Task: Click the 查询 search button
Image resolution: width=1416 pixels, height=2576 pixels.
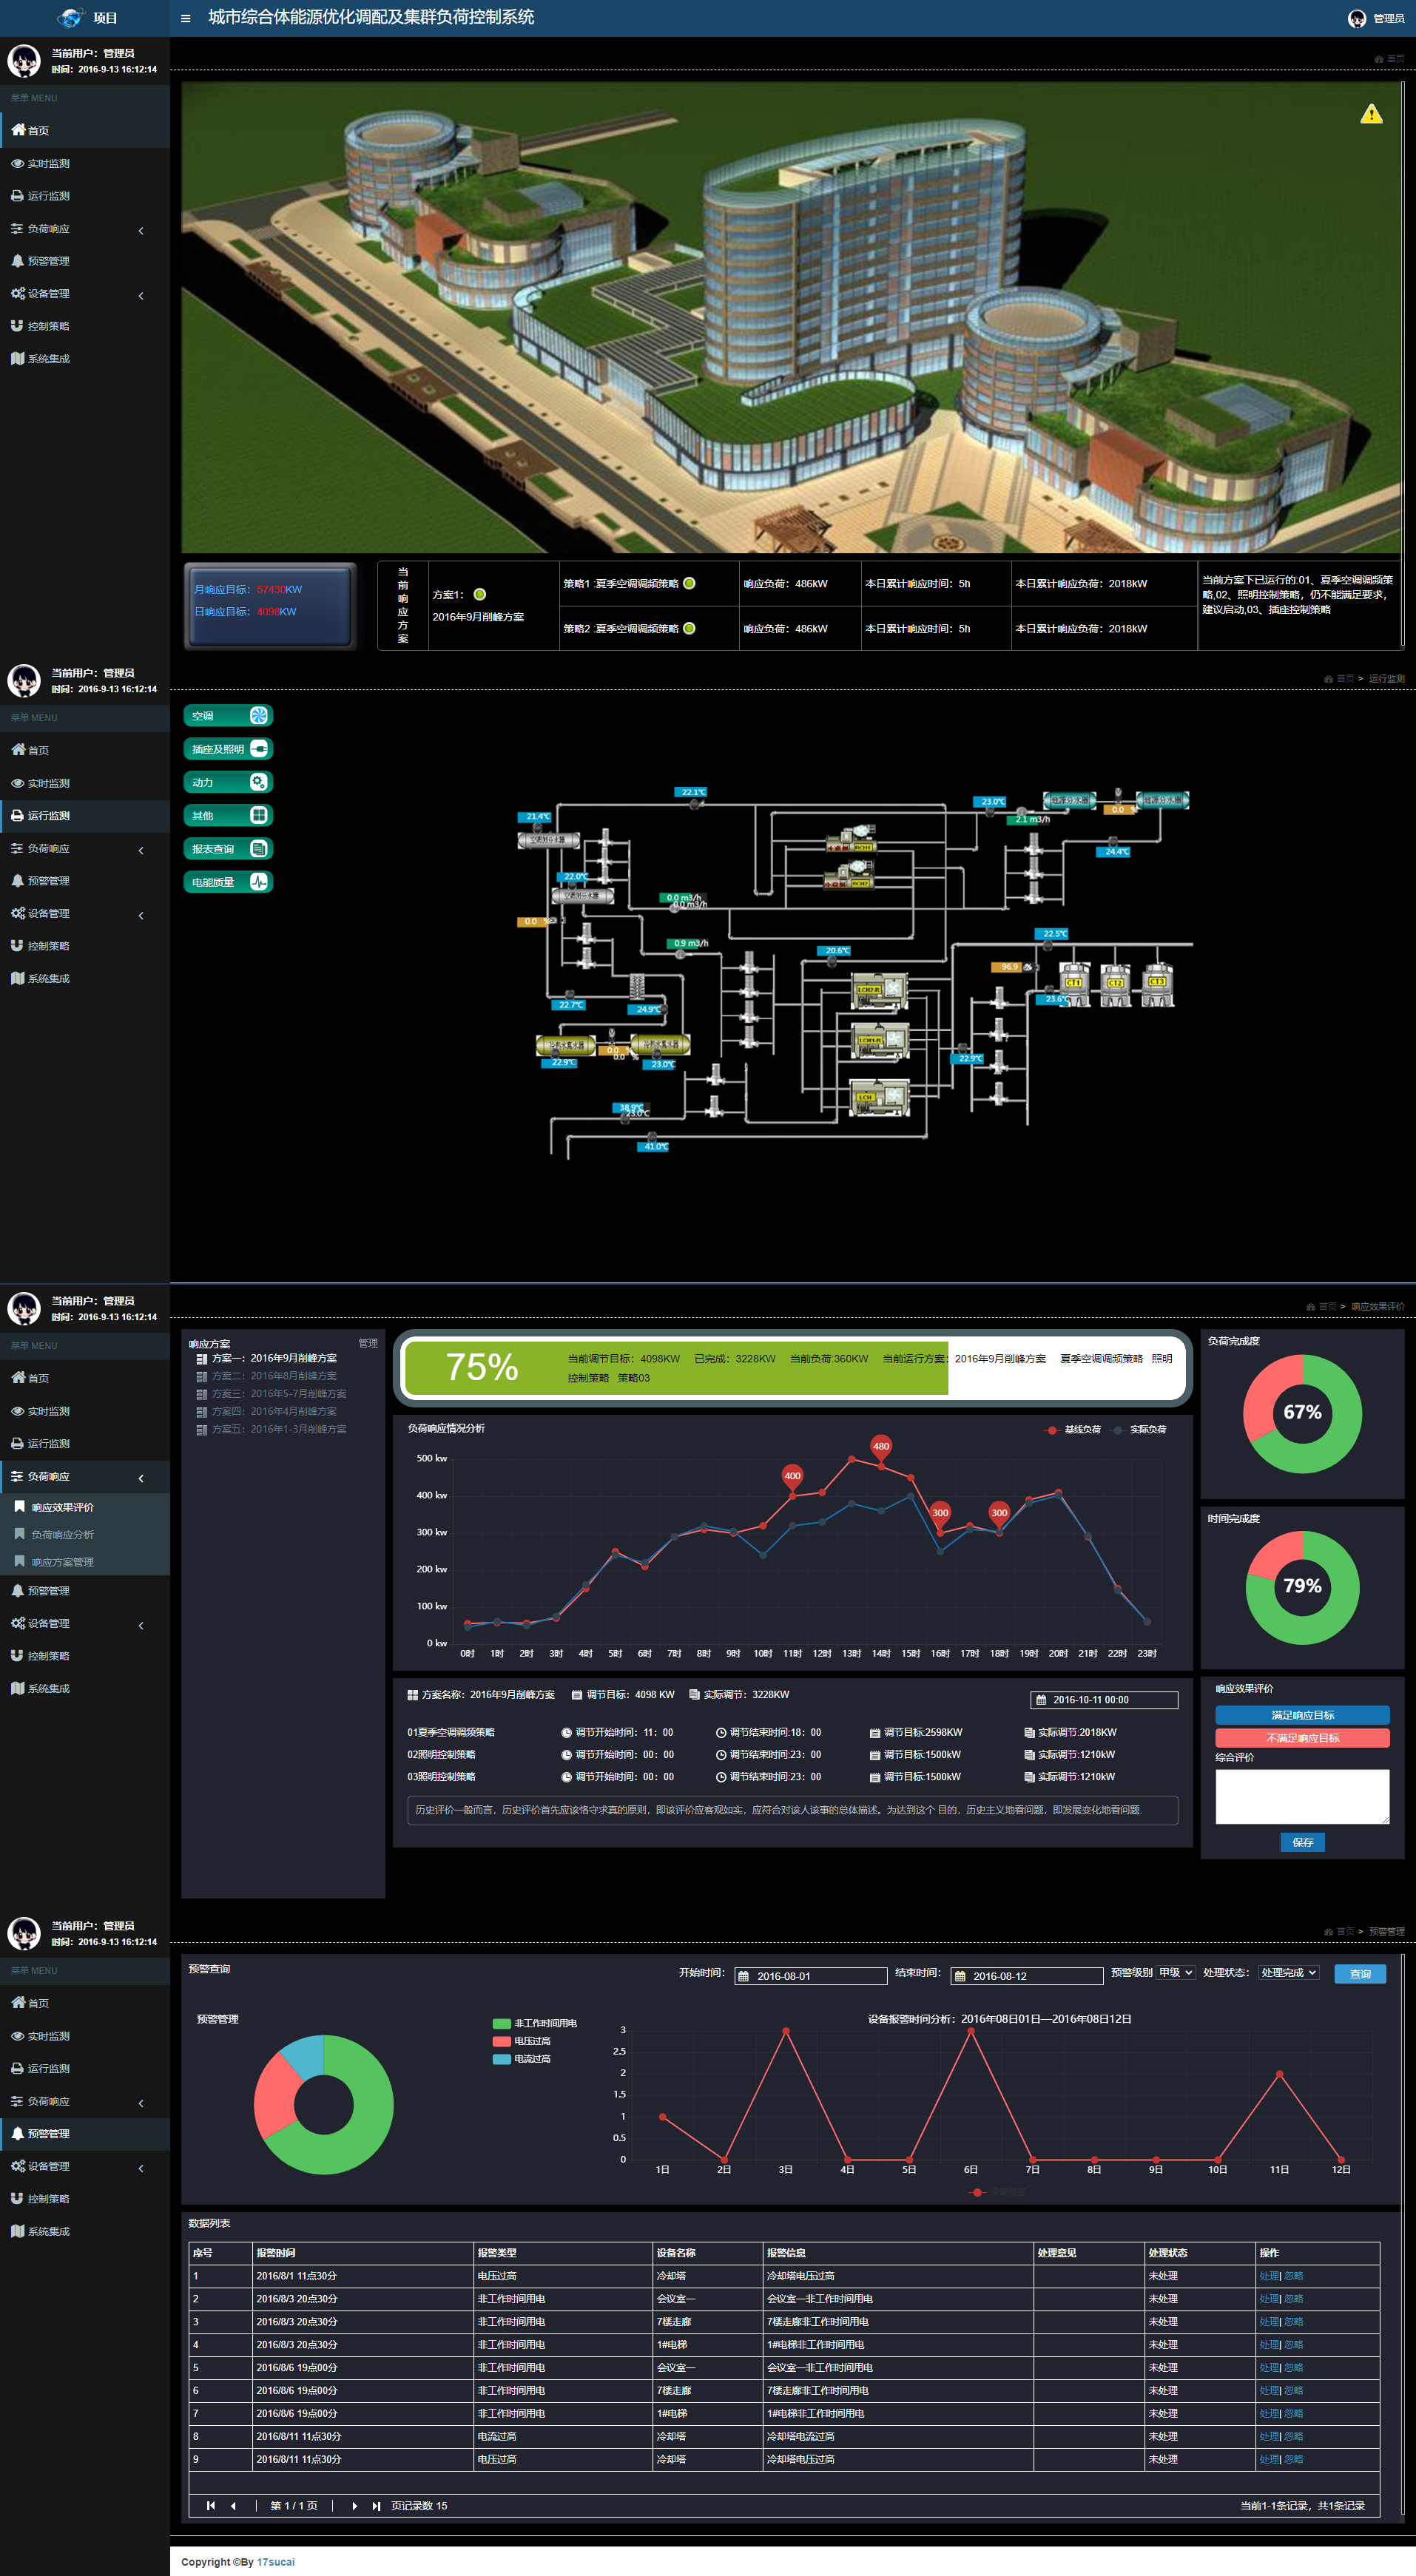Action: pyautogui.click(x=1359, y=1974)
